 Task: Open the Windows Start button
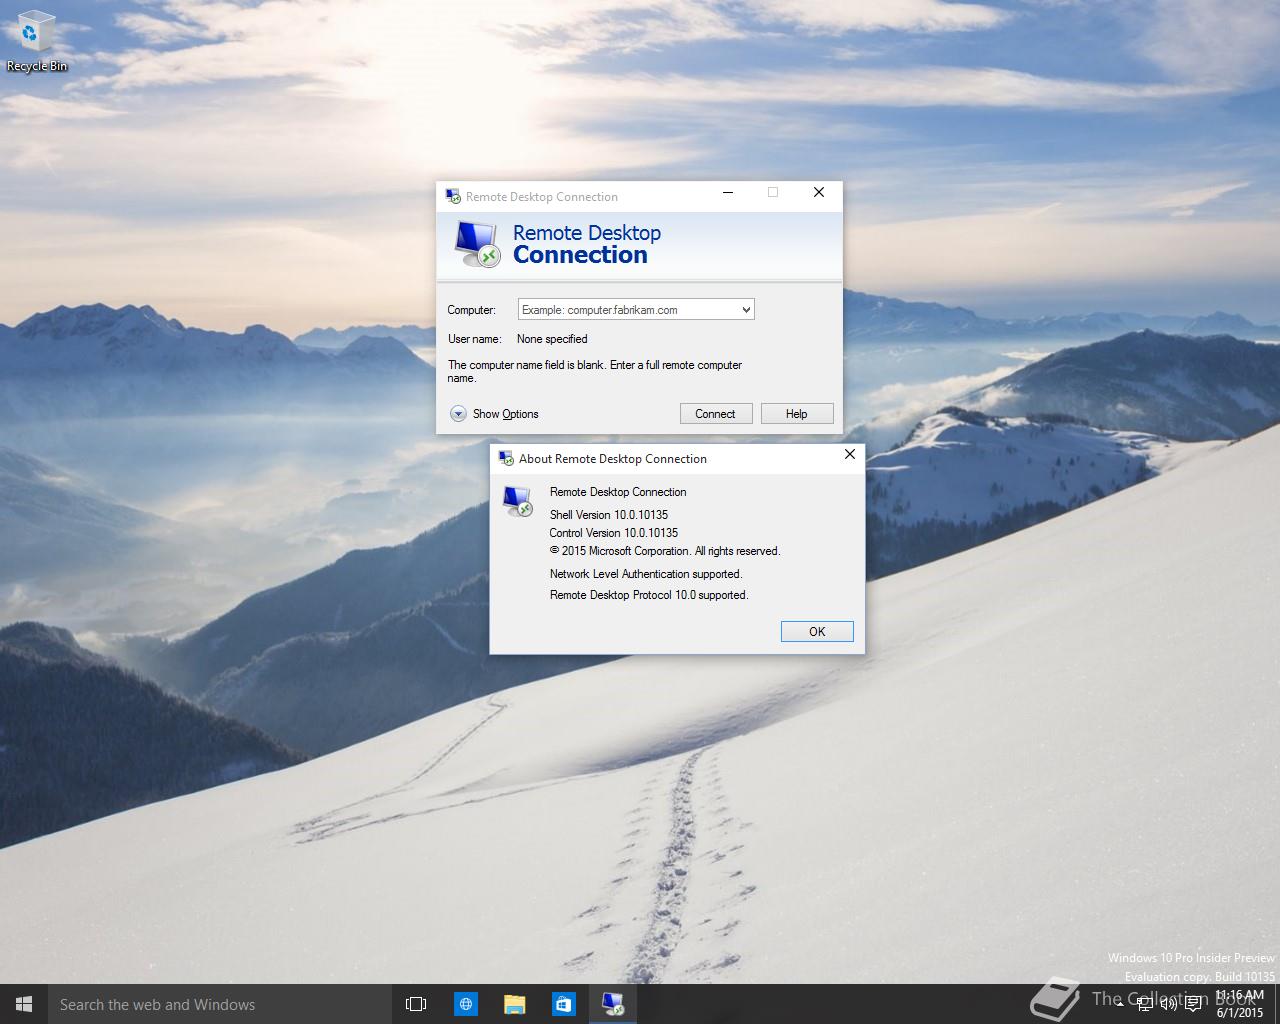click(x=24, y=1004)
